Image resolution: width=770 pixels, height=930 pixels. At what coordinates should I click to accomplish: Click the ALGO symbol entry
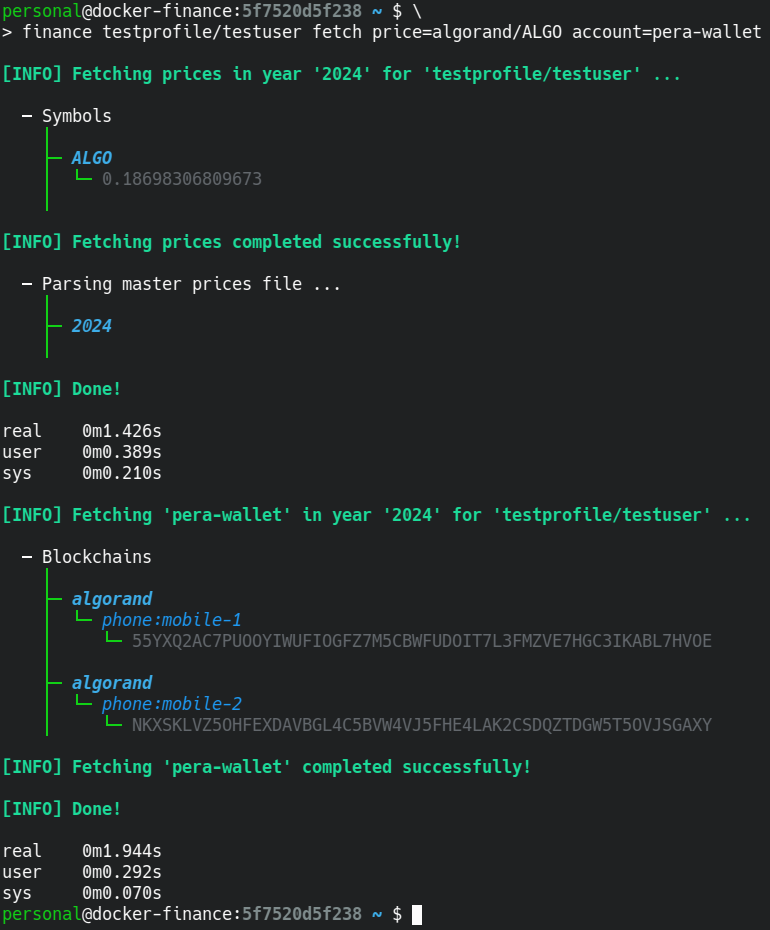91,158
